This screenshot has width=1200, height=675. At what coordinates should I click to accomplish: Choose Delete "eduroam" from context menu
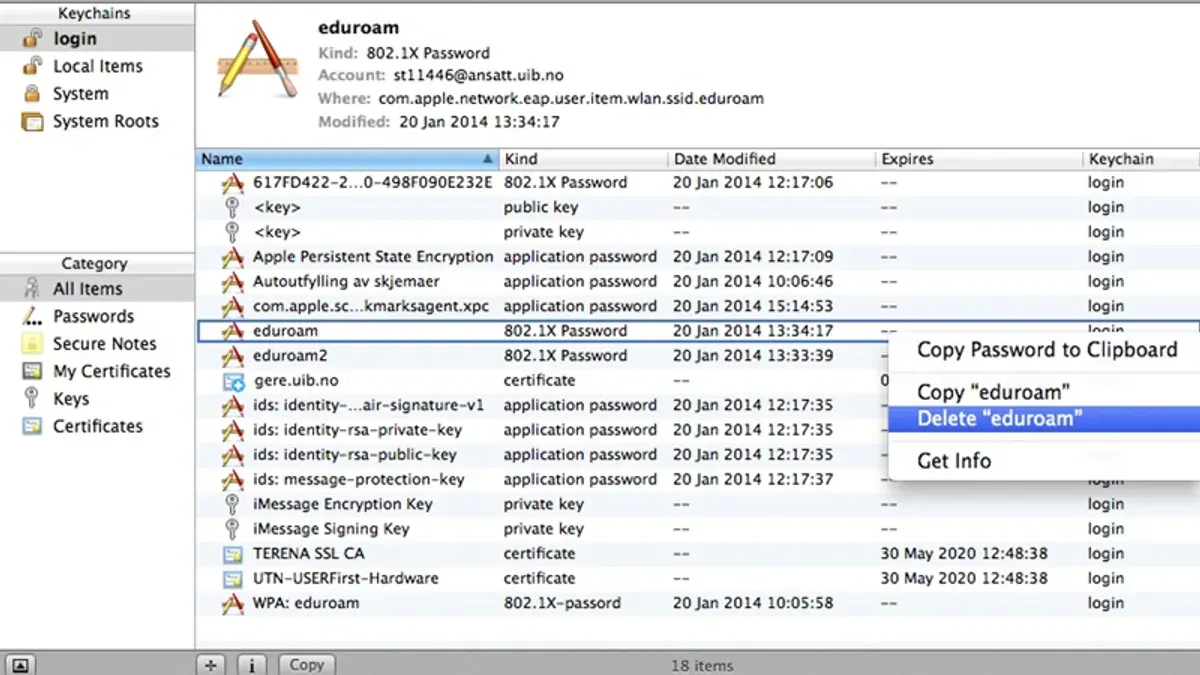[x=1046, y=419]
